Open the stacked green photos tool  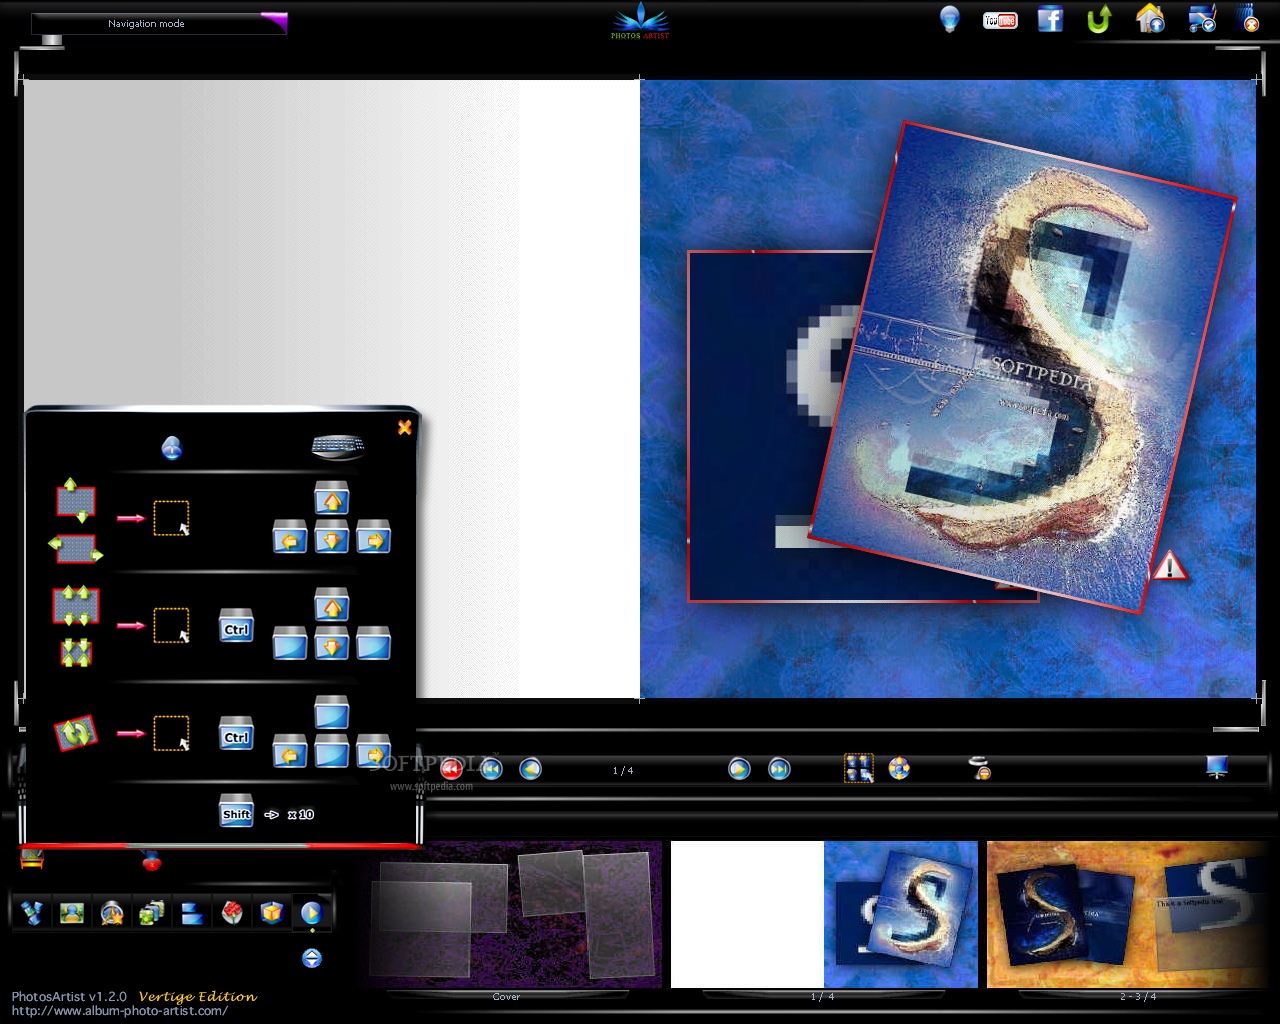click(152, 912)
